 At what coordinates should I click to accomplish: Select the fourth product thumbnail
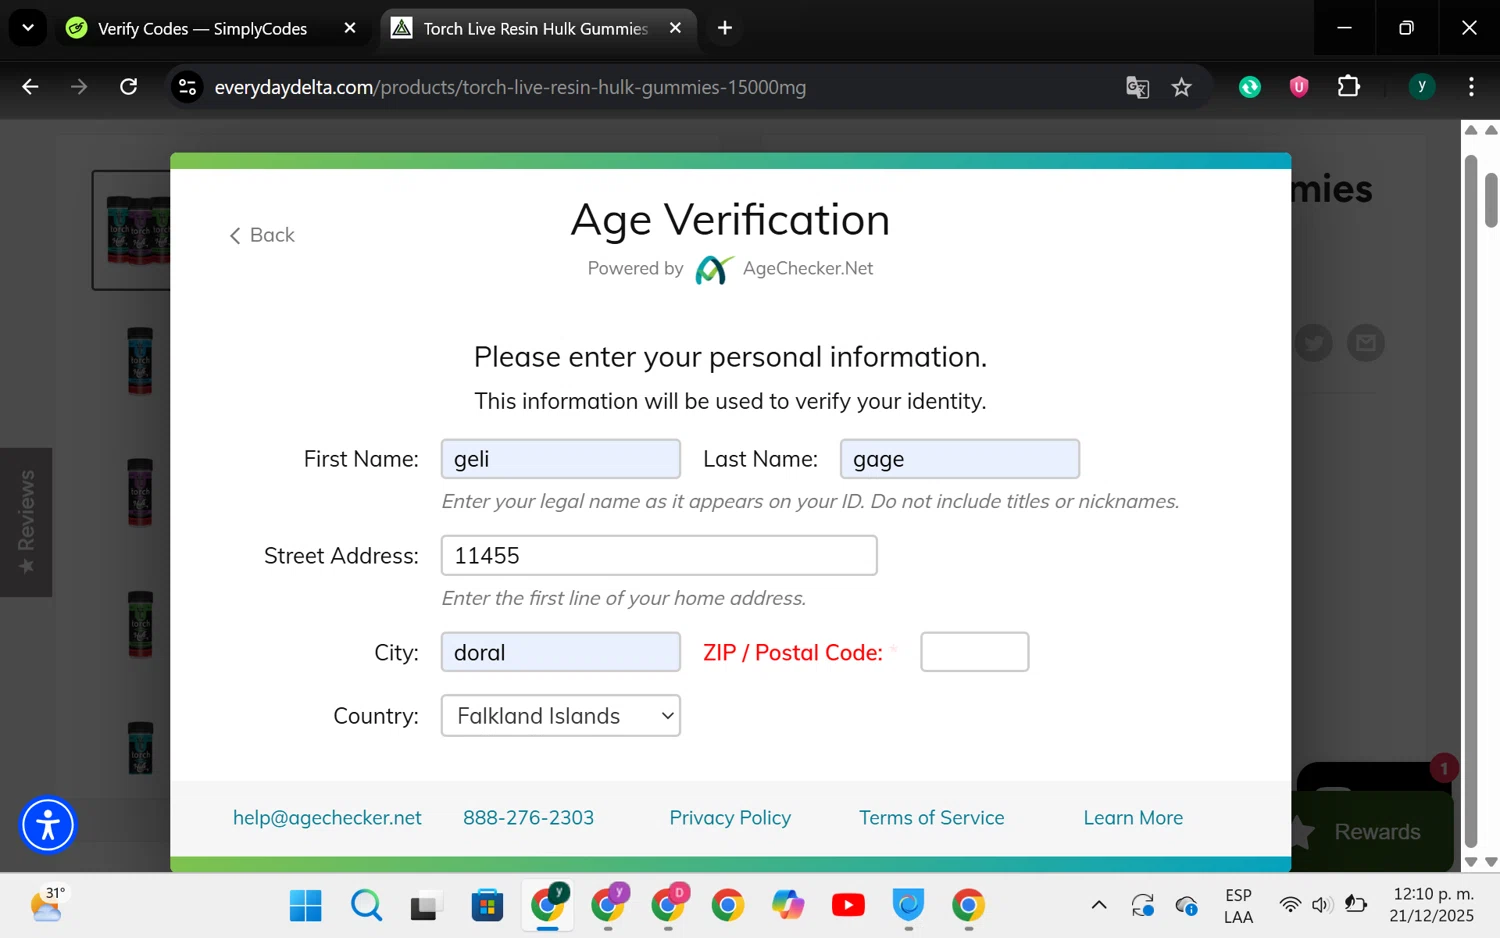140,624
